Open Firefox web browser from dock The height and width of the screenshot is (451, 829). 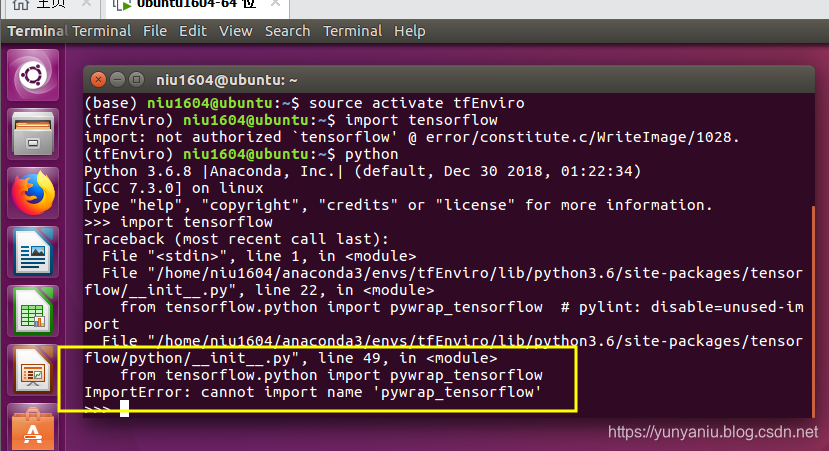33,194
